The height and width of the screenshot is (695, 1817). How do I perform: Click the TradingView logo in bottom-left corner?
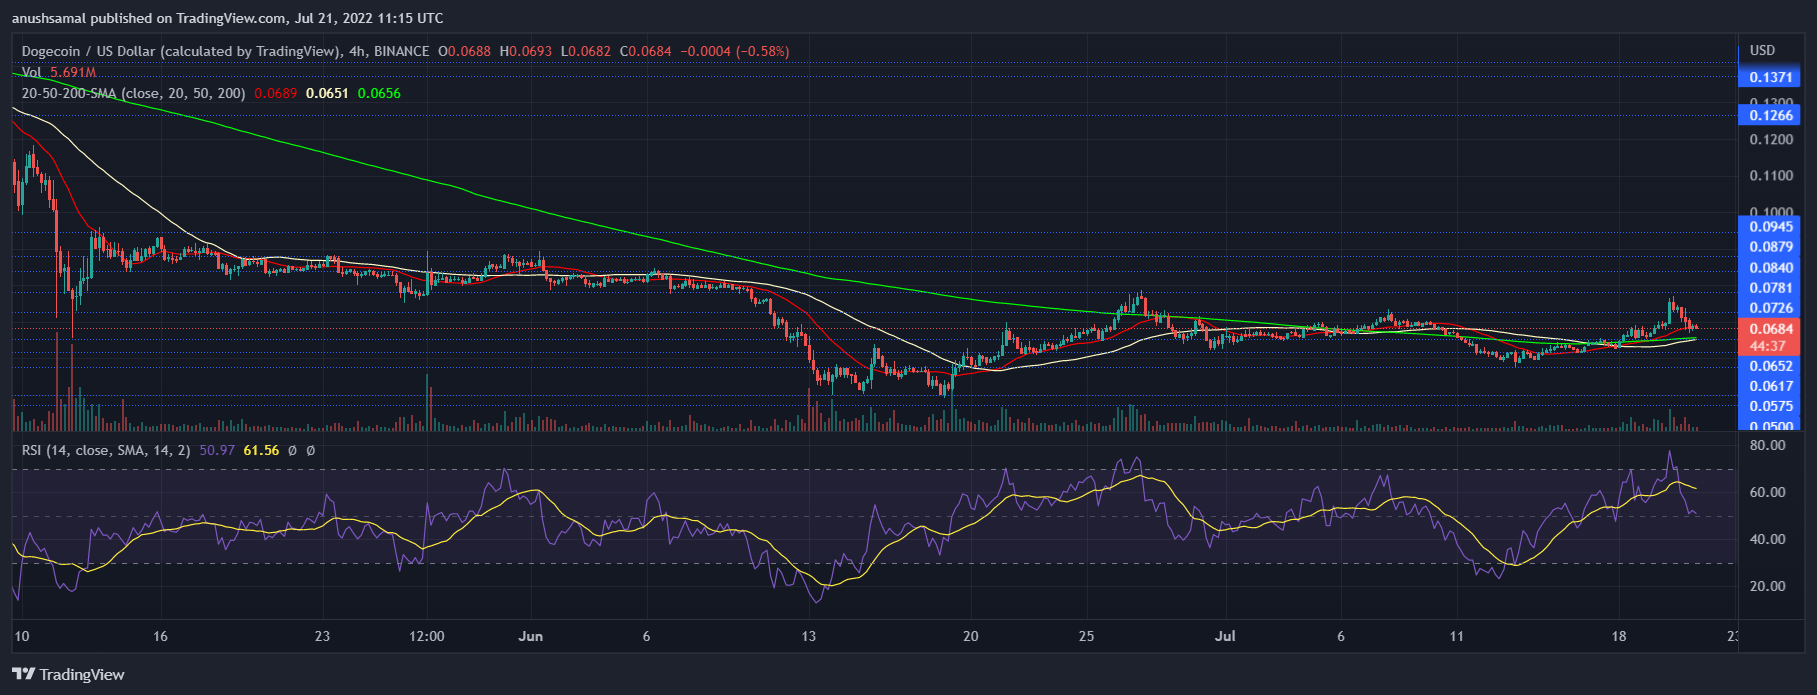[68, 674]
